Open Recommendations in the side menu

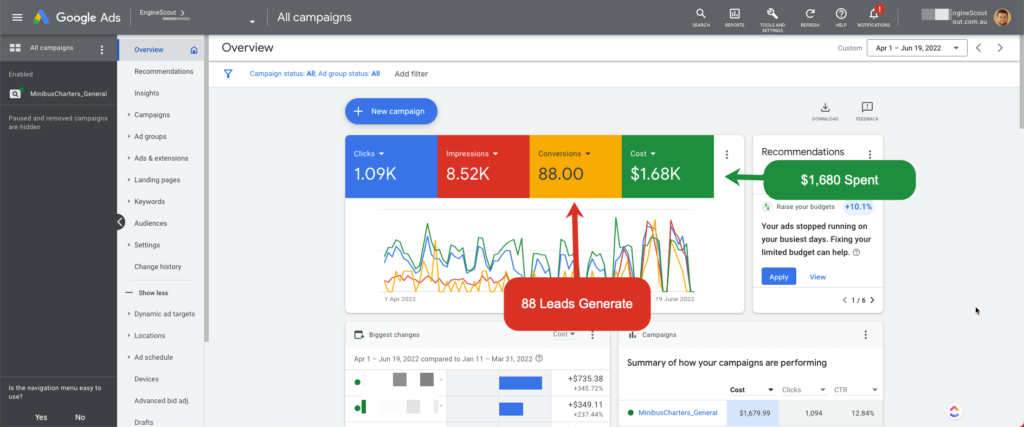163,71
